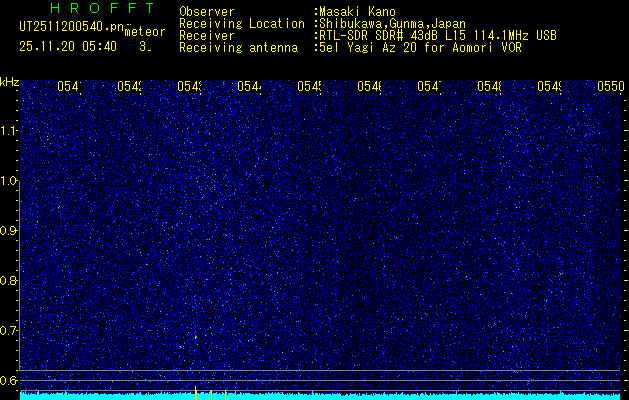Click the word meteor
The height and width of the screenshot is (400, 629).
(x=145, y=32)
